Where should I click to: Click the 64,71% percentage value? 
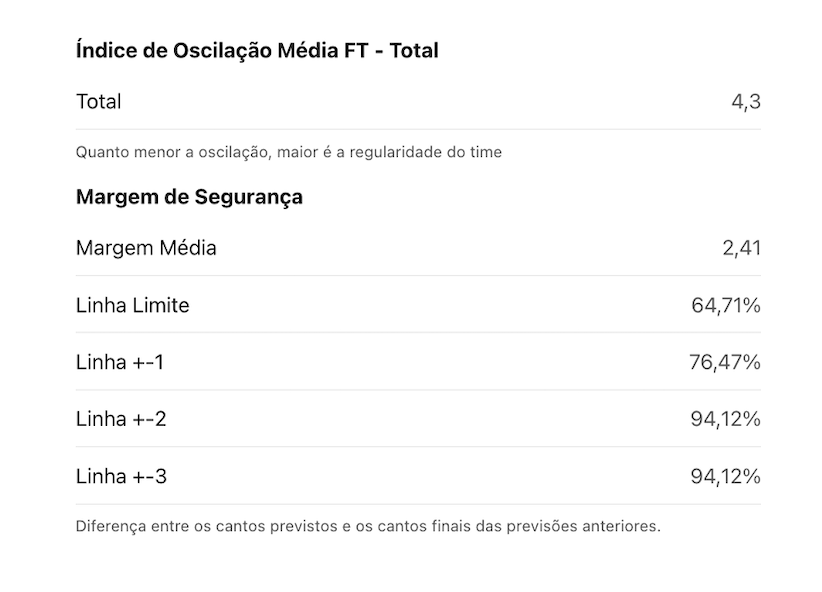pyautogui.click(x=726, y=305)
